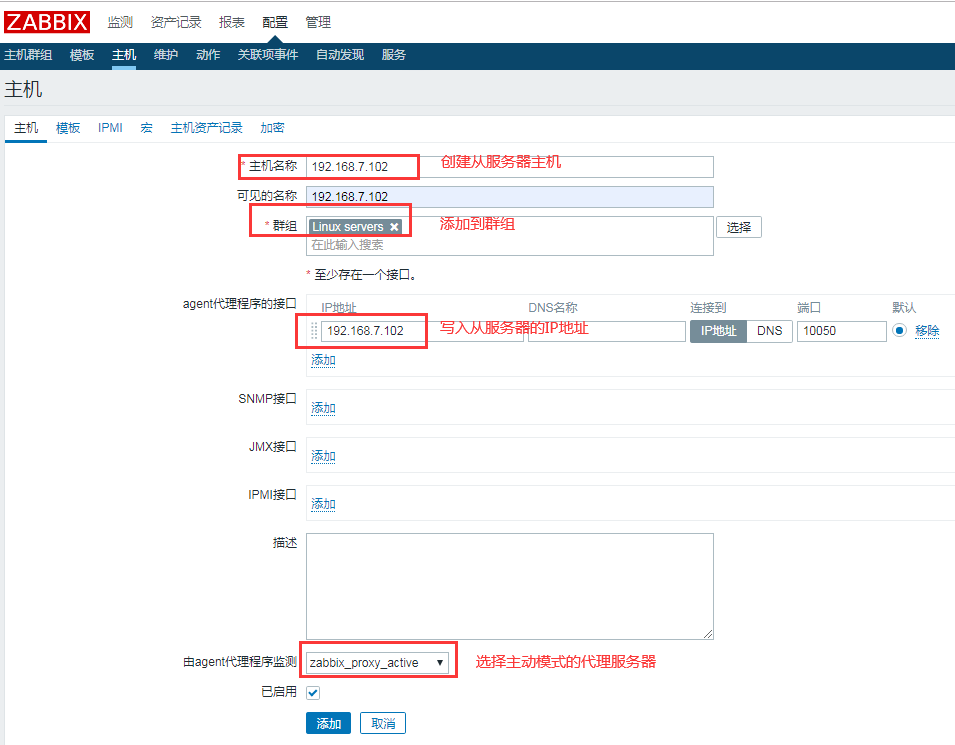Switch to the 宏 form tab
This screenshot has width=955, height=745.
pos(146,128)
